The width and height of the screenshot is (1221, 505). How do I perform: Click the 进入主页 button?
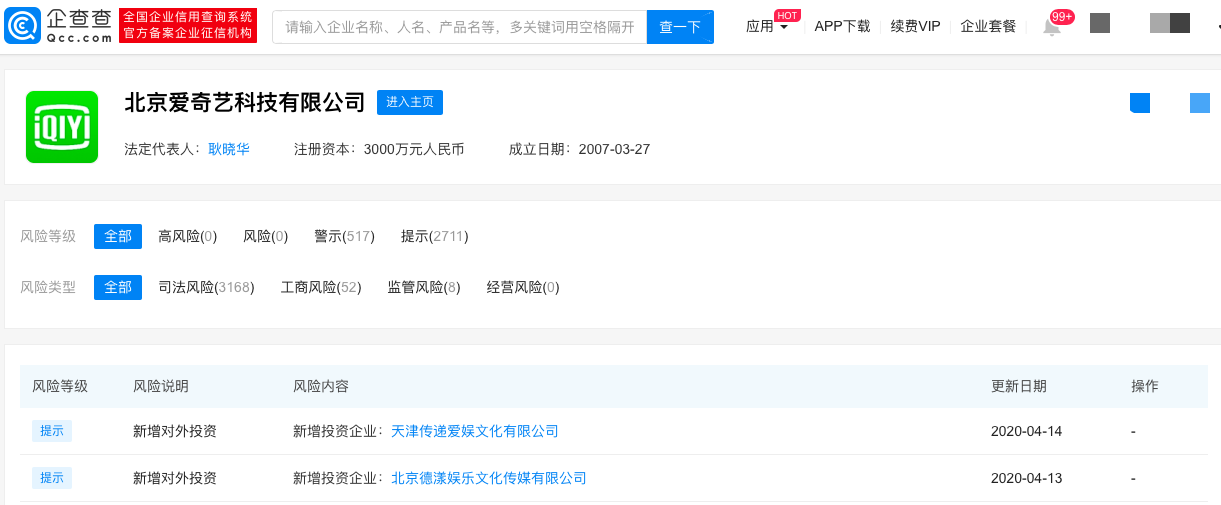point(410,102)
